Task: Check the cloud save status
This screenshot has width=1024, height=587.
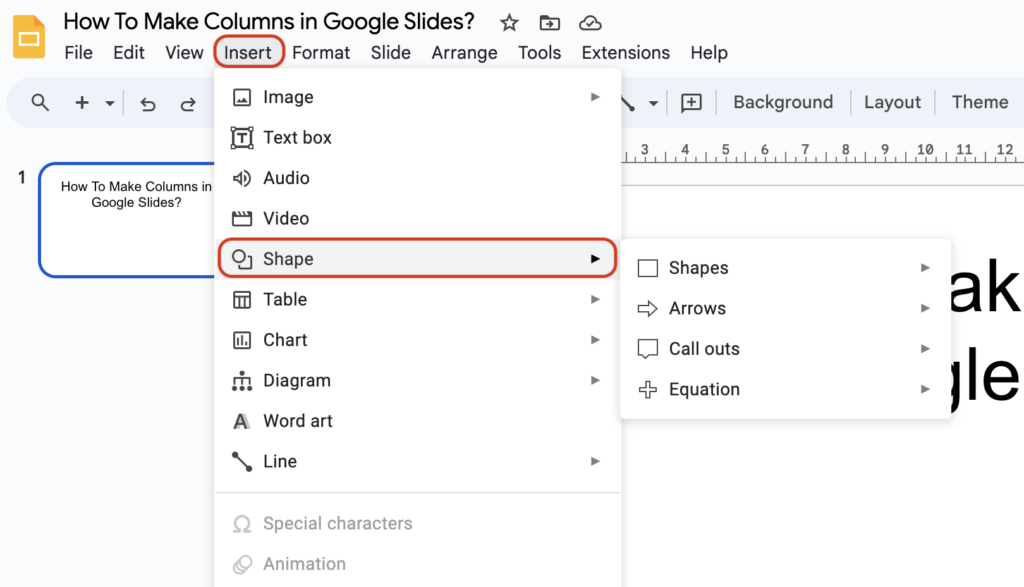Action: click(x=590, y=22)
